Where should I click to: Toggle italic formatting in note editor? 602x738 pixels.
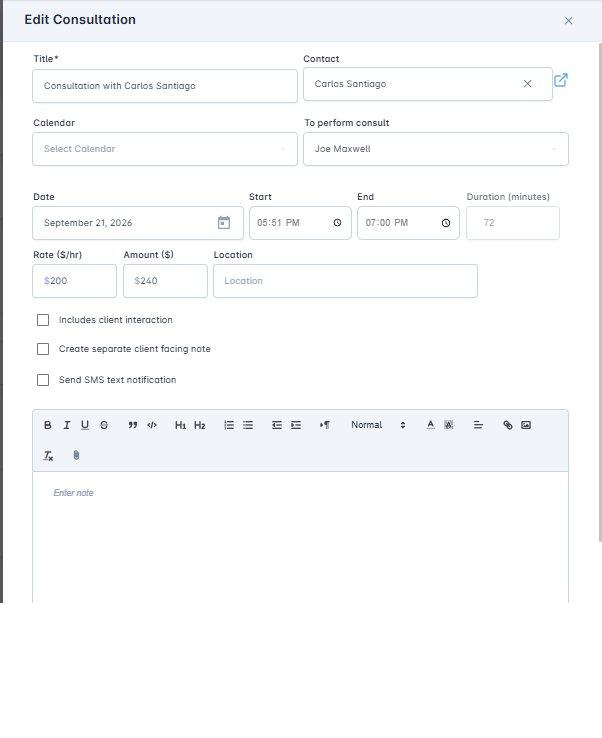[x=66, y=425]
